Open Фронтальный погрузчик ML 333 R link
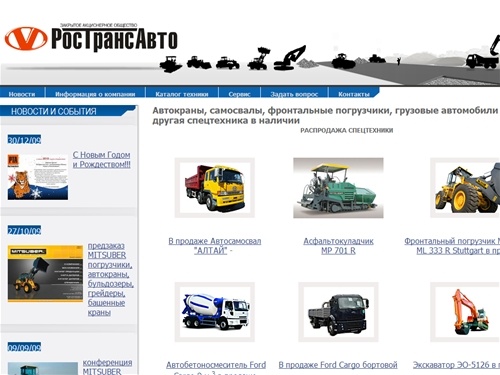 [452, 246]
